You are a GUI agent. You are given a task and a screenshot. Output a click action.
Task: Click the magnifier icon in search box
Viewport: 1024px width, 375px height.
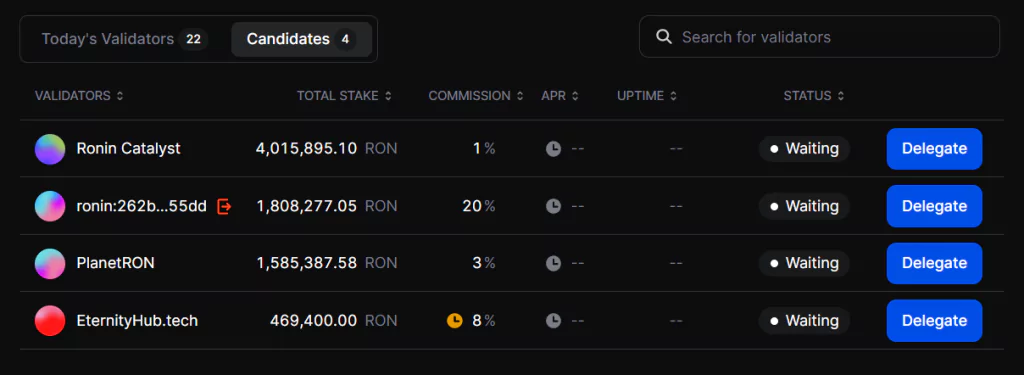pos(664,37)
